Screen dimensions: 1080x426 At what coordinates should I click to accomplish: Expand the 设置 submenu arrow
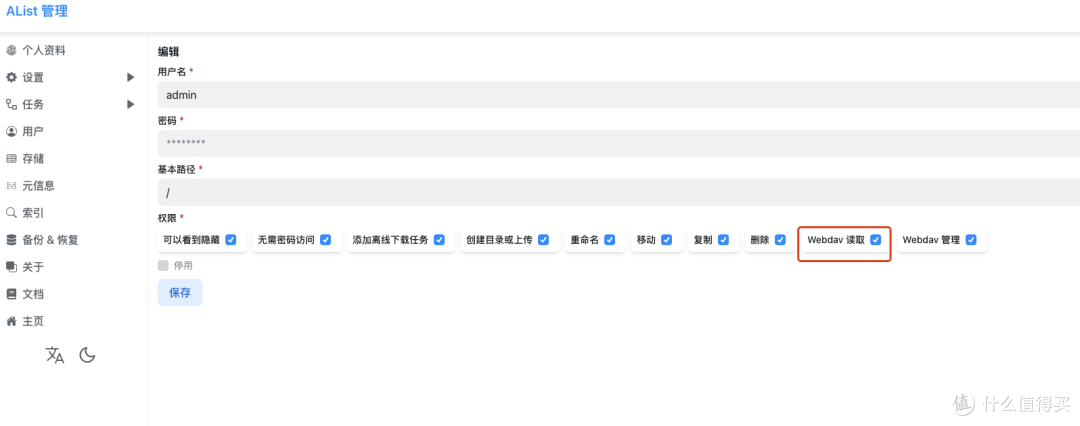pos(130,77)
